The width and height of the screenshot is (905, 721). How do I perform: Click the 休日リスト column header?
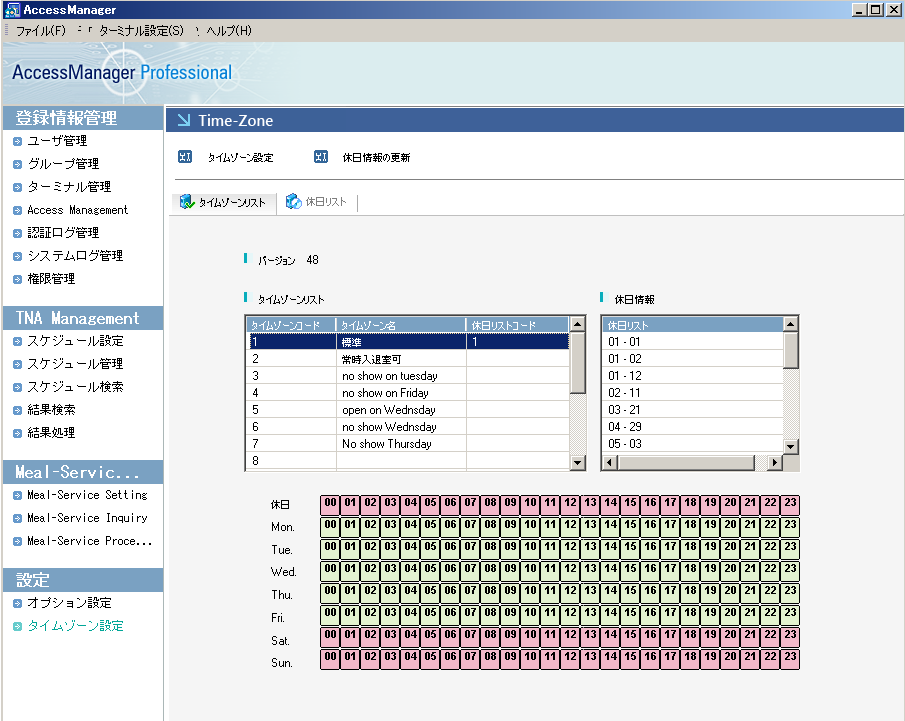point(693,325)
